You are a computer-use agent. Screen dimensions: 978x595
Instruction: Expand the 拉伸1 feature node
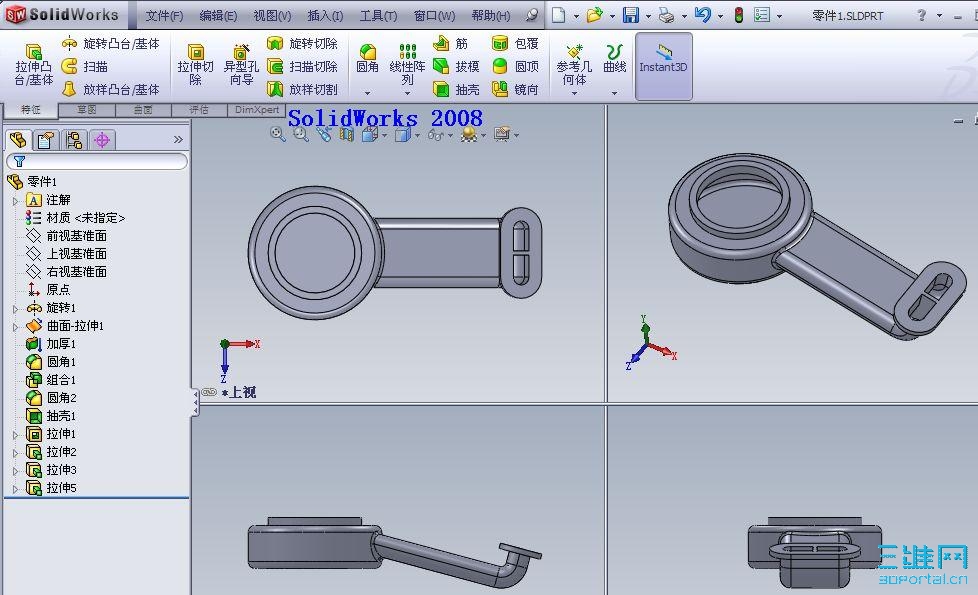coord(16,435)
